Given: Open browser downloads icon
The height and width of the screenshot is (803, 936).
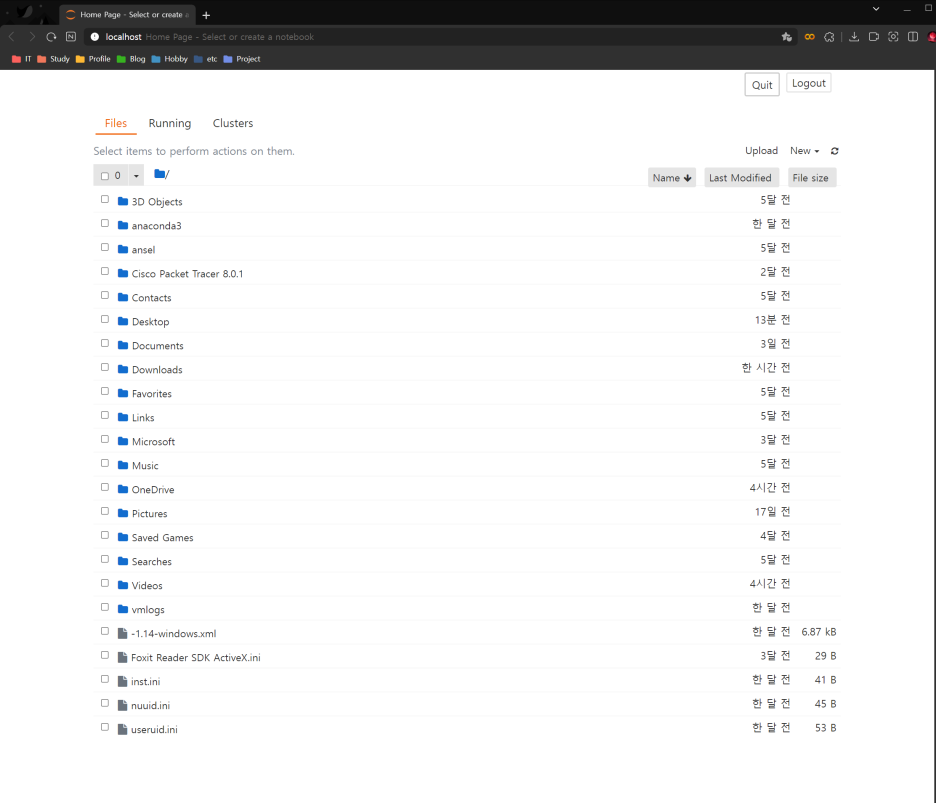Looking at the screenshot, I should coord(854,37).
